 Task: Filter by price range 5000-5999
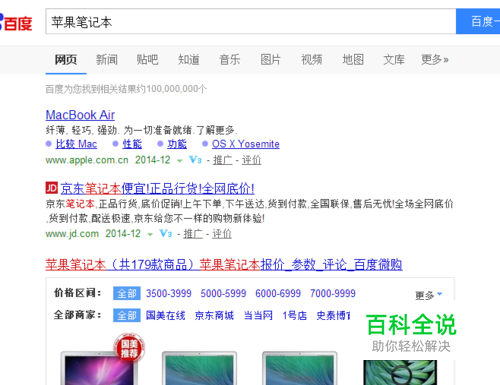coord(223,293)
